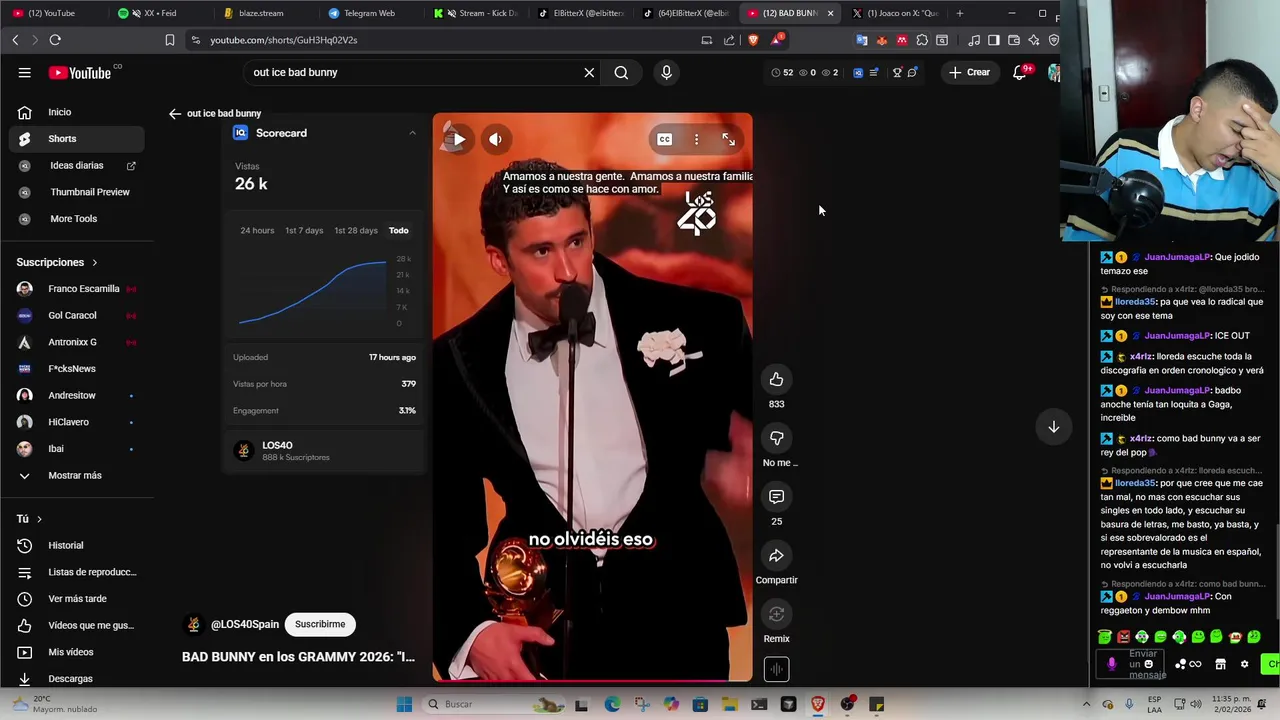Click the Crear button
This screenshot has height=720, width=1280.
click(969, 72)
